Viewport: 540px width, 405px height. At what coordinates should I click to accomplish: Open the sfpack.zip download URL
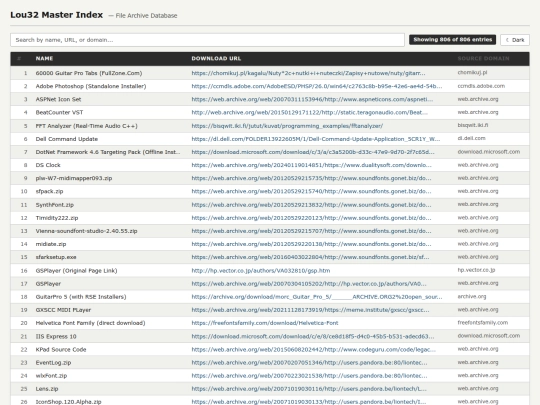311,191
